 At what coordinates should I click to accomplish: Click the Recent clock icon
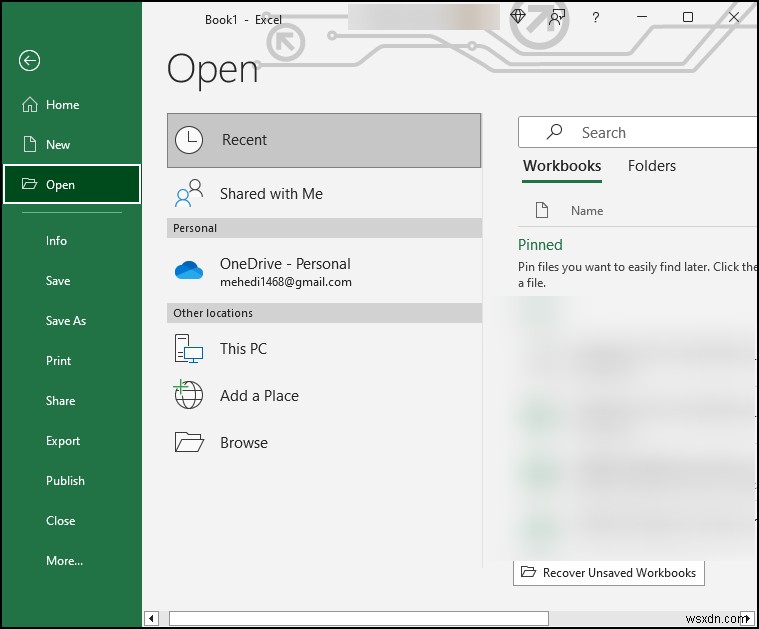[189, 140]
